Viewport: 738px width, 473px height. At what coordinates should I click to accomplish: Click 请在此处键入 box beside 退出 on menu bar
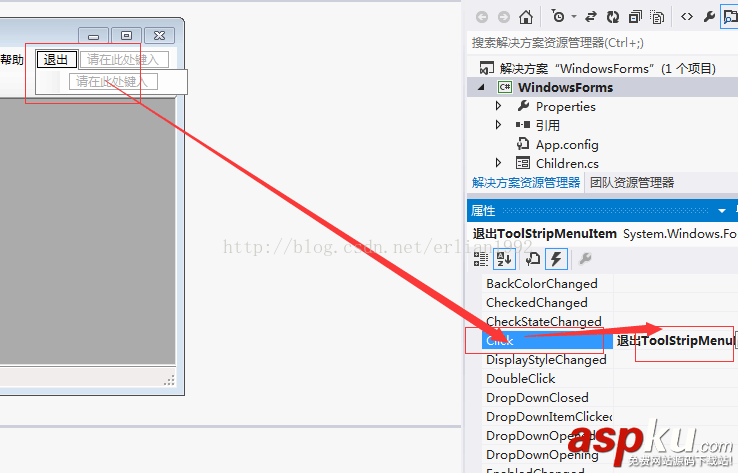(124, 60)
